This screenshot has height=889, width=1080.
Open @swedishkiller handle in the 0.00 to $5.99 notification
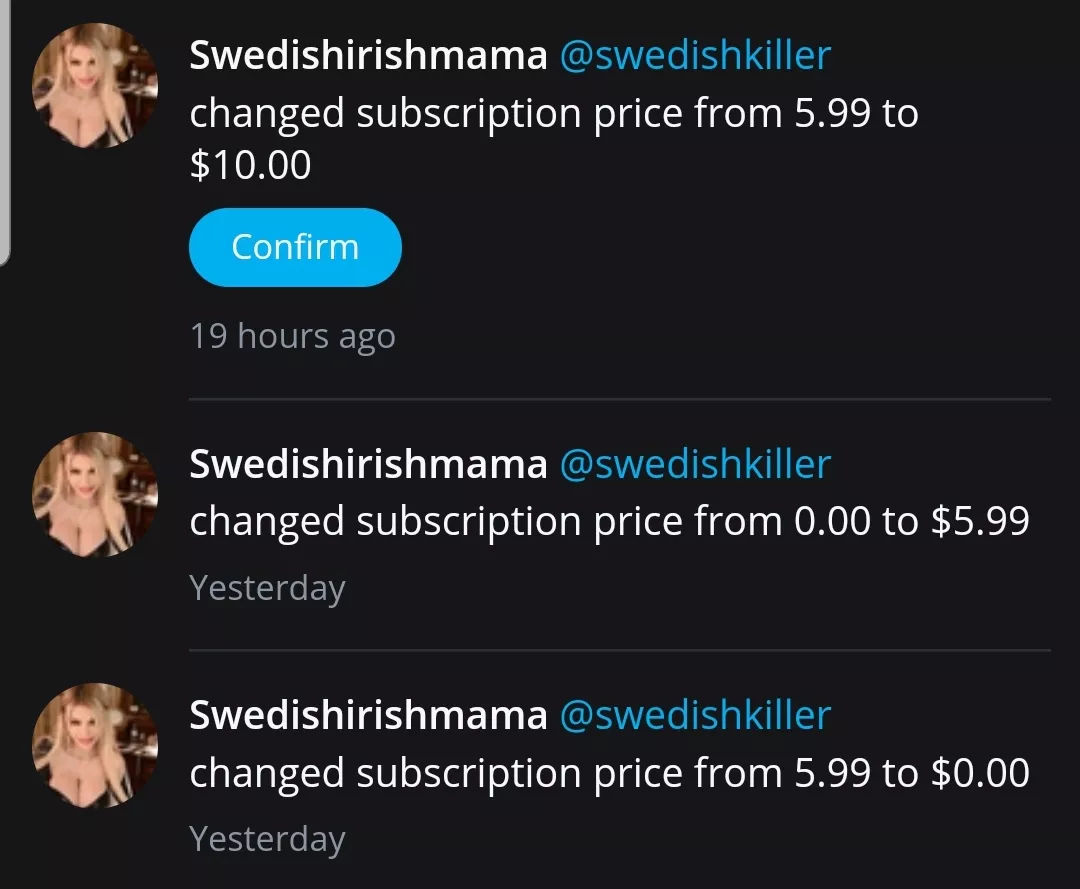tap(695, 464)
